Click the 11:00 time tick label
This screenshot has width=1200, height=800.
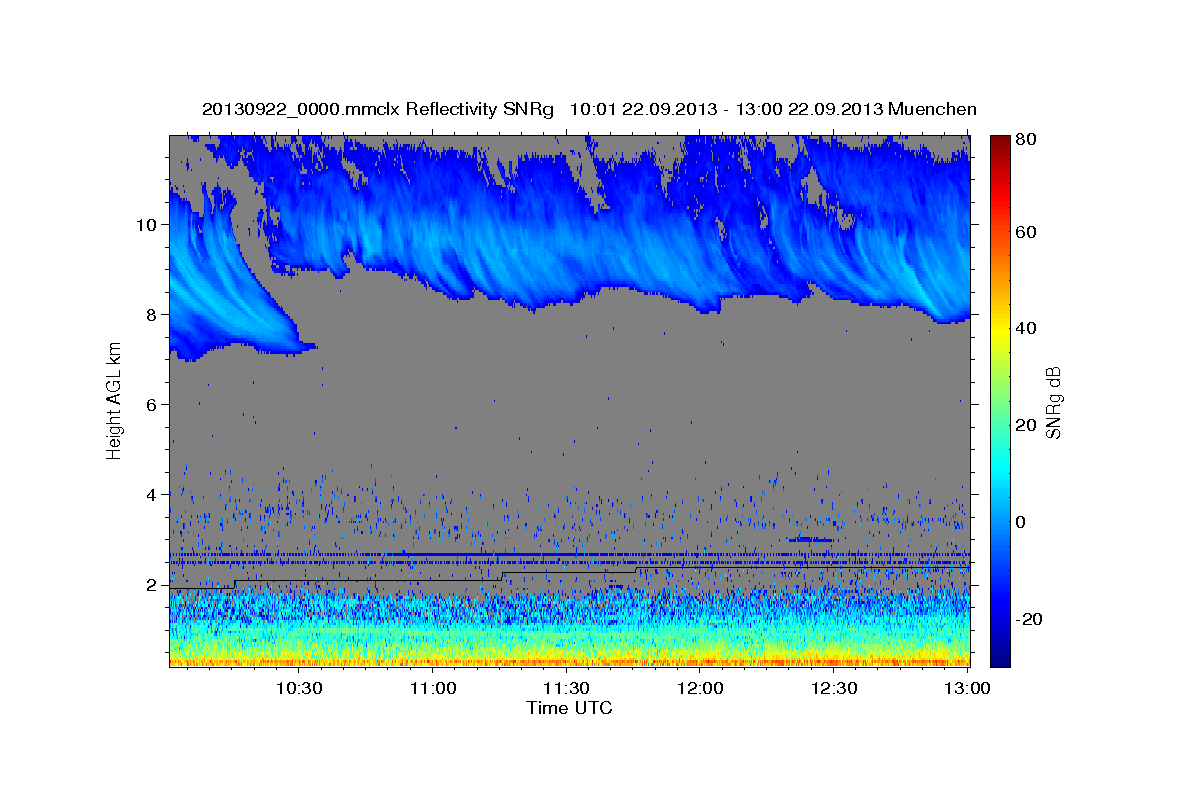click(433, 688)
